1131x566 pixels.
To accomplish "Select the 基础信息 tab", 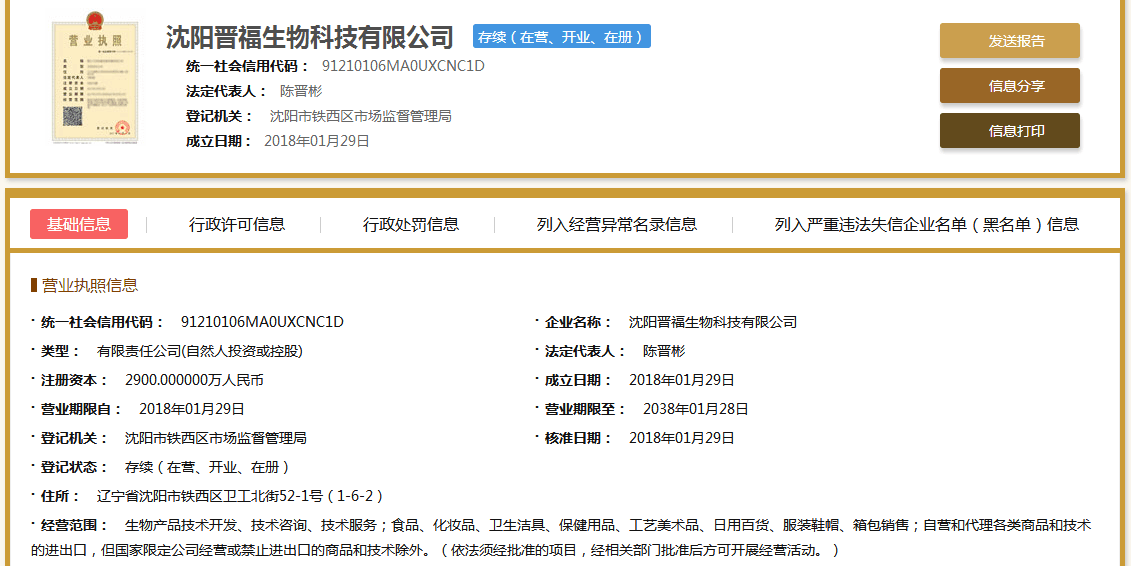I will pyautogui.click(x=79, y=224).
